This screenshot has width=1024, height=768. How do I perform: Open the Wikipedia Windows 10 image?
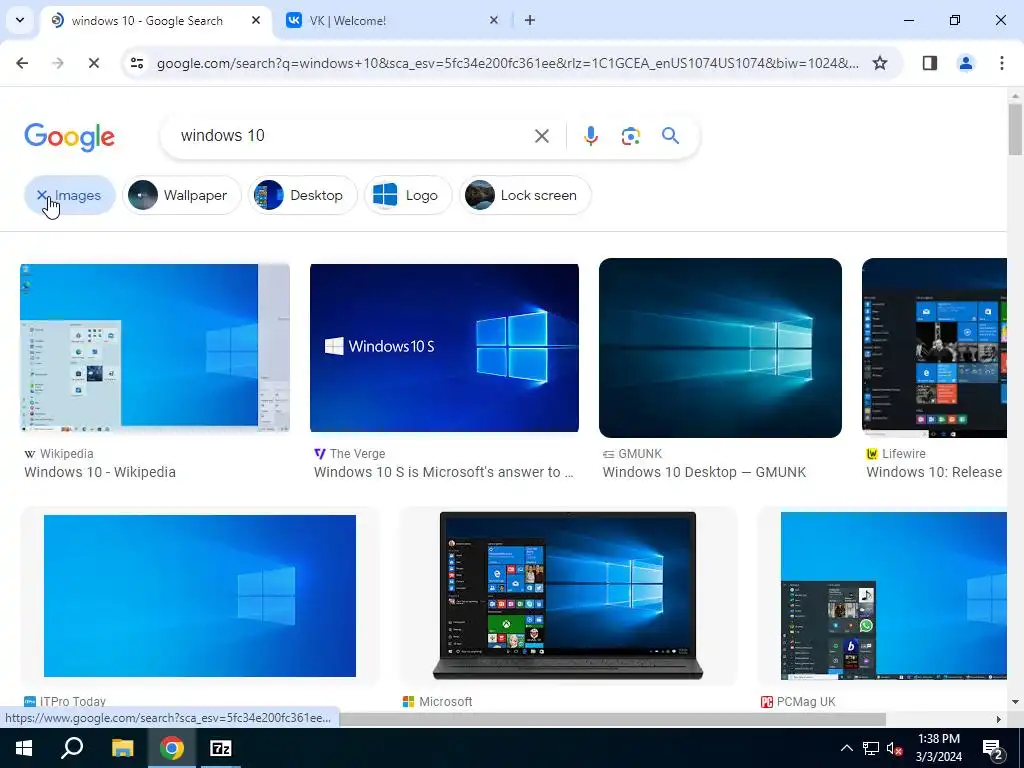coord(155,347)
